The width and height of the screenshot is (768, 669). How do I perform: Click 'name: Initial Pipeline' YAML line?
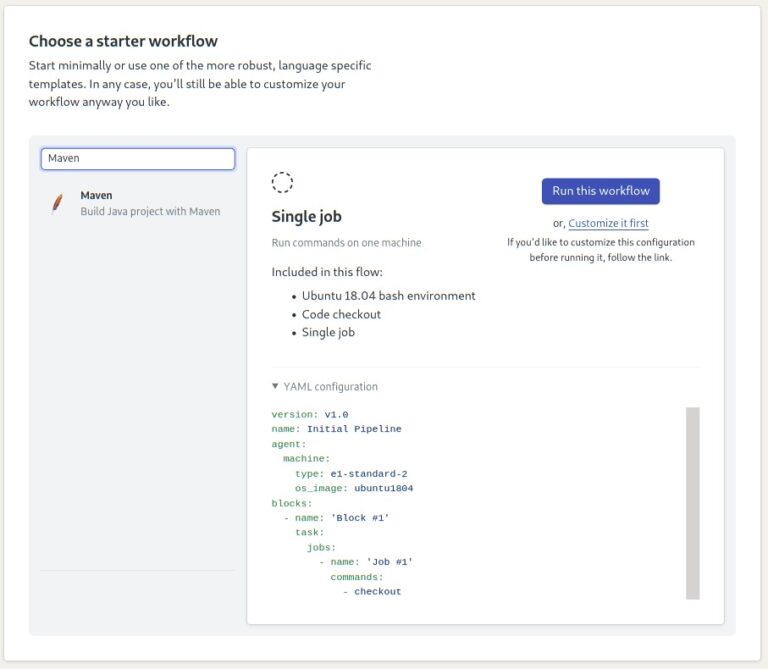click(336, 429)
